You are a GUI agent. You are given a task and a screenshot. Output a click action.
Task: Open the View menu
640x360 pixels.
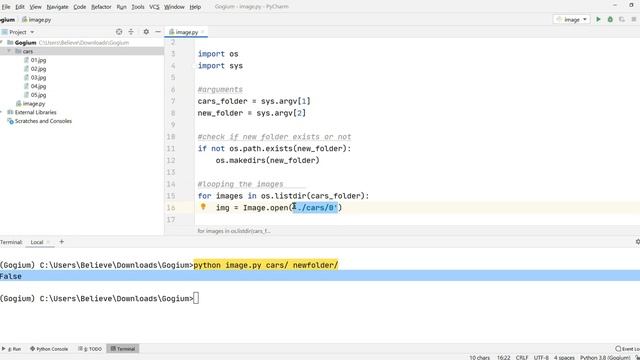pos(36,7)
